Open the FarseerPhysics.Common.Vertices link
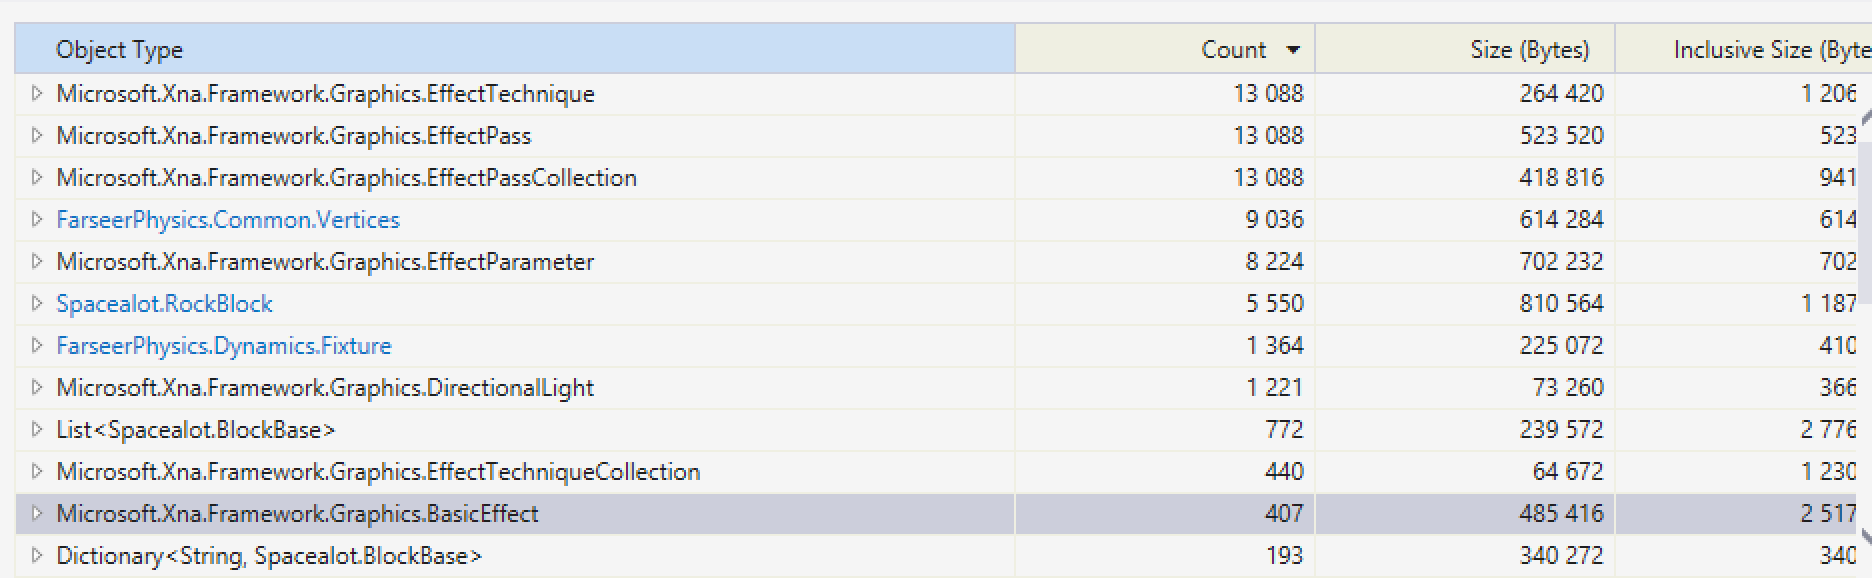1872x578 pixels. coord(228,219)
